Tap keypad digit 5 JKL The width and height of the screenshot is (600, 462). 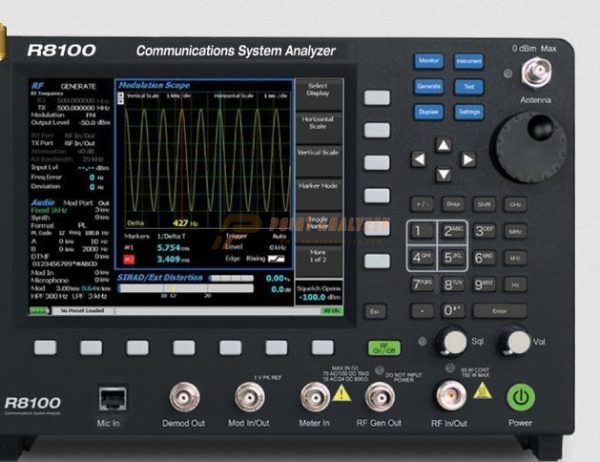(453, 258)
